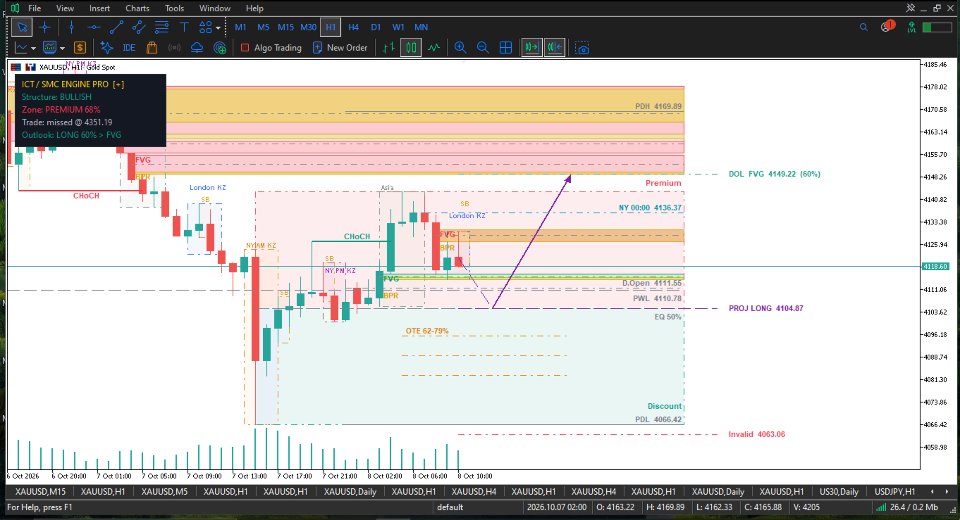Select the horizontal line drawing tool
This screenshot has height=520, width=960.
click(x=94, y=27)
